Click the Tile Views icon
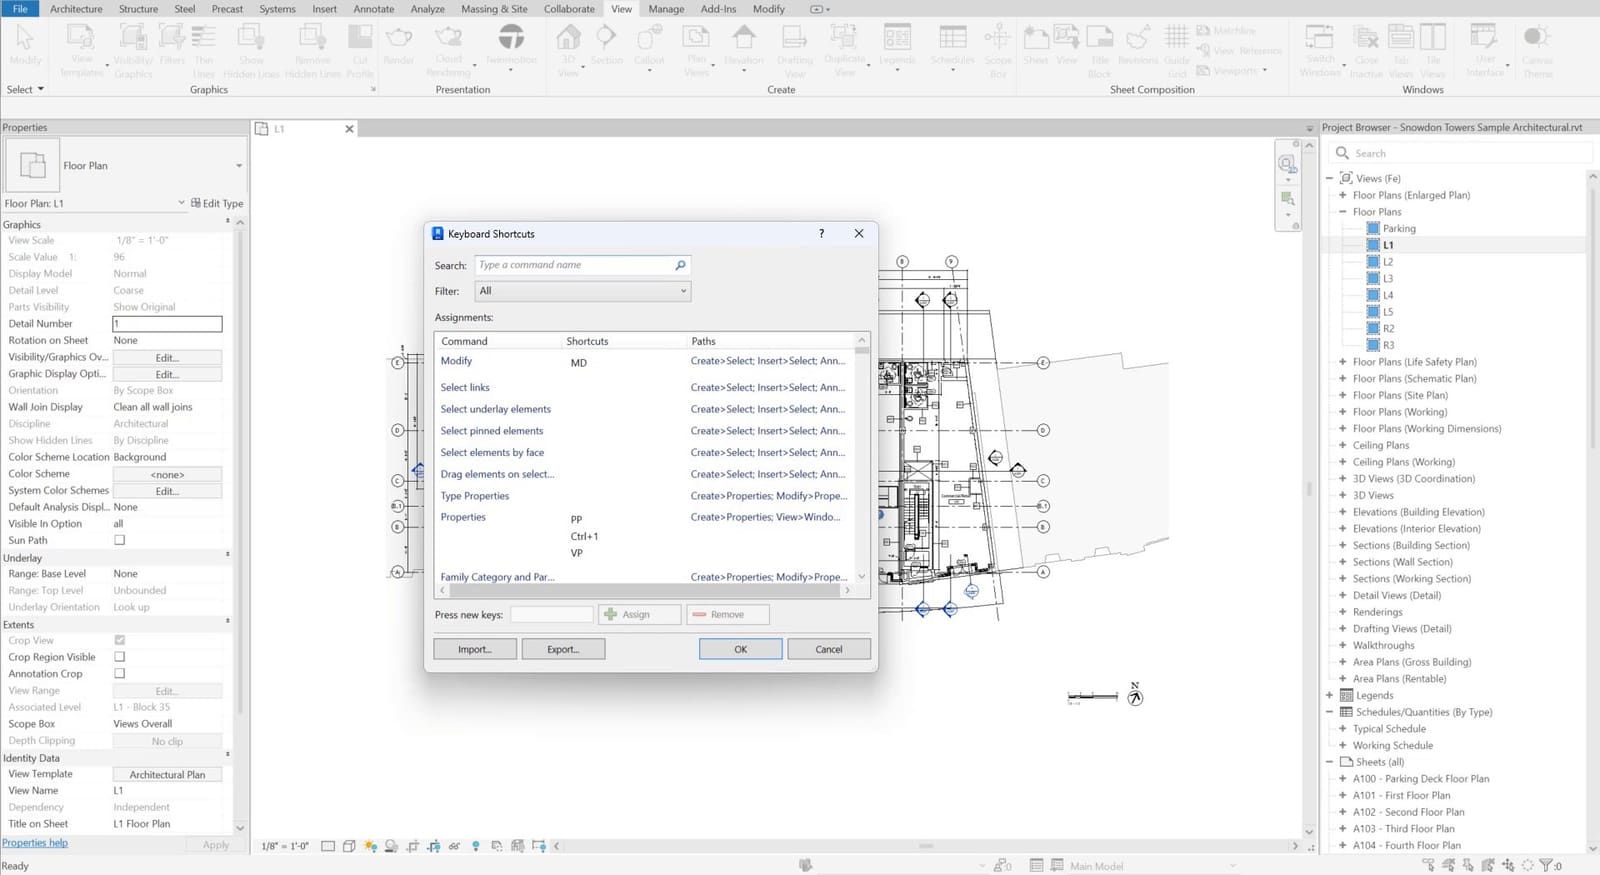Viewport: 1600px width, 875px height. [1433, 38]
